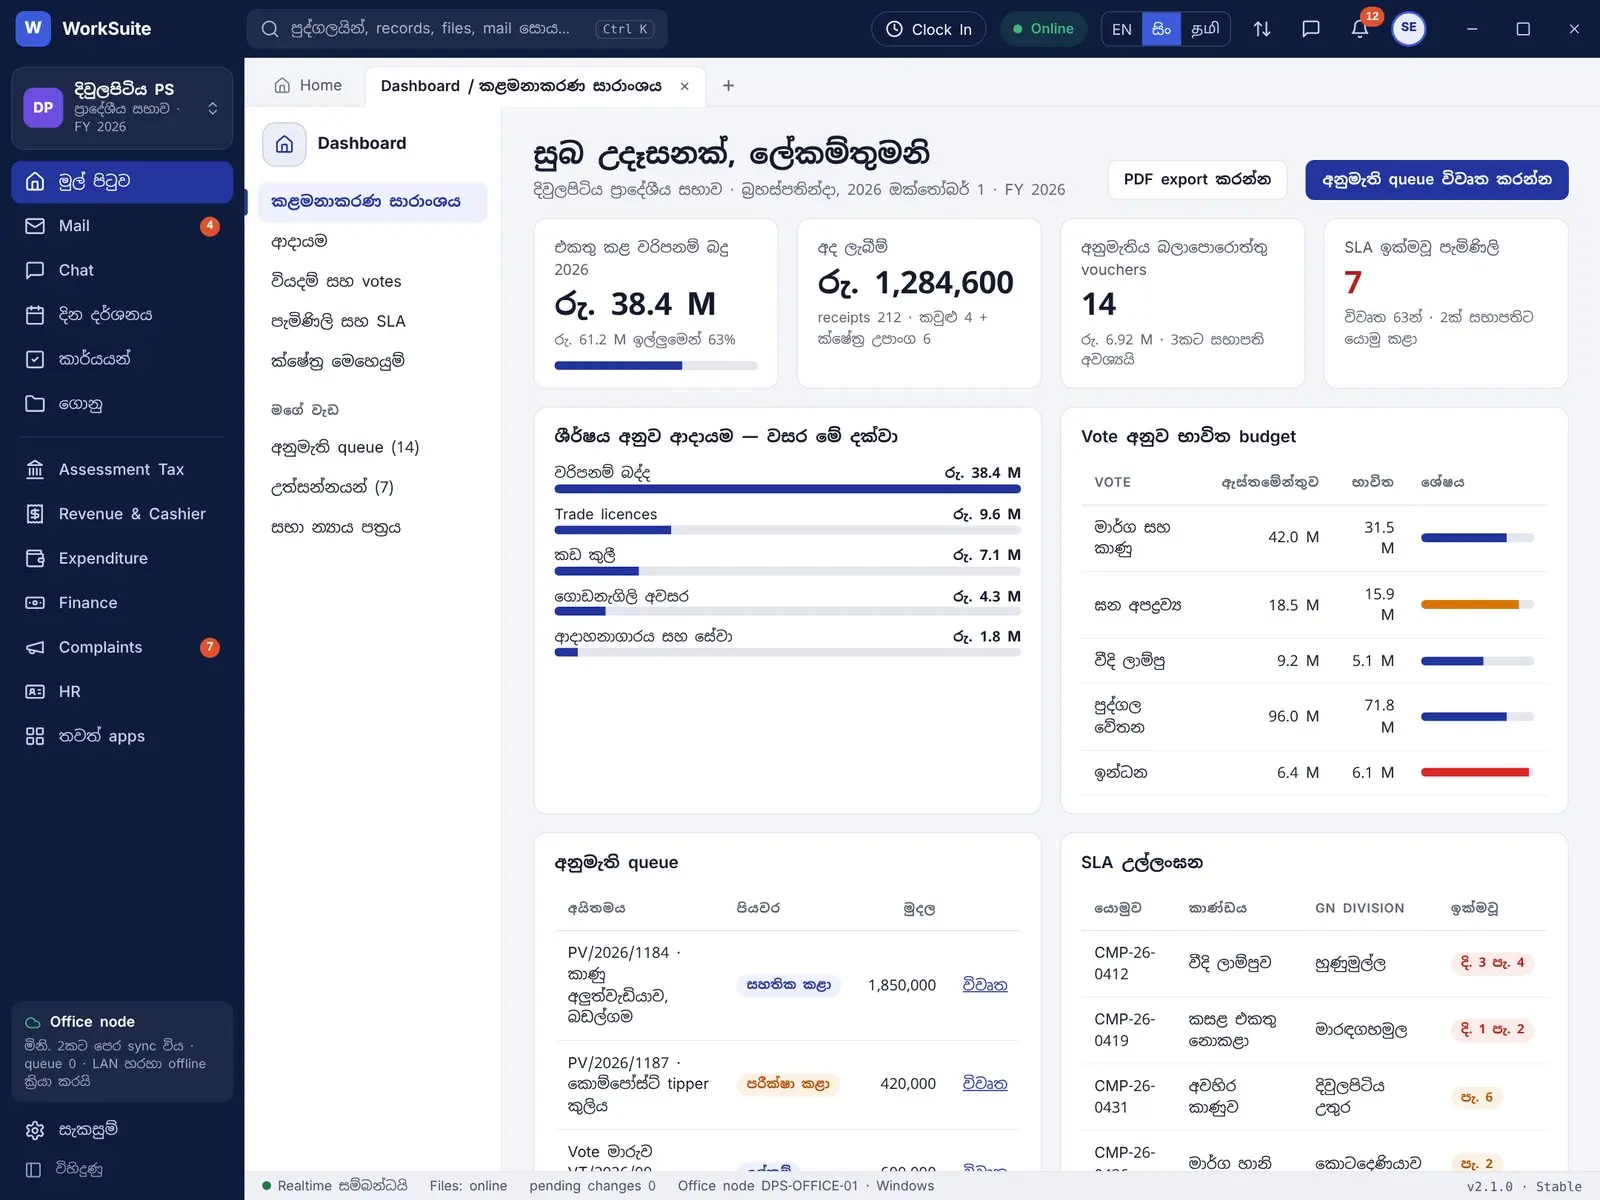Collapse the sidebar with විහිදුණු
Viewport: 1600px width, 1200px height.
coord(122,1169)
